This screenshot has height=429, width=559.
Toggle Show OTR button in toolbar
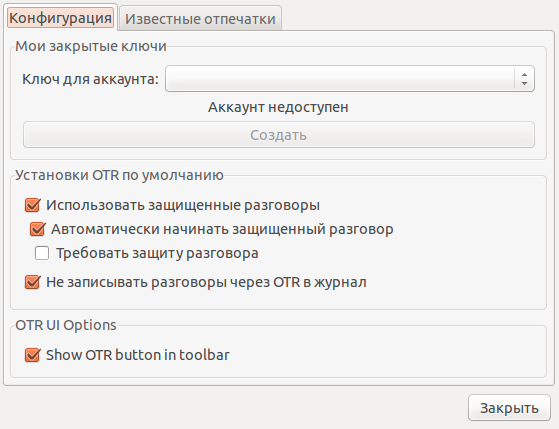tap(32, 355)
